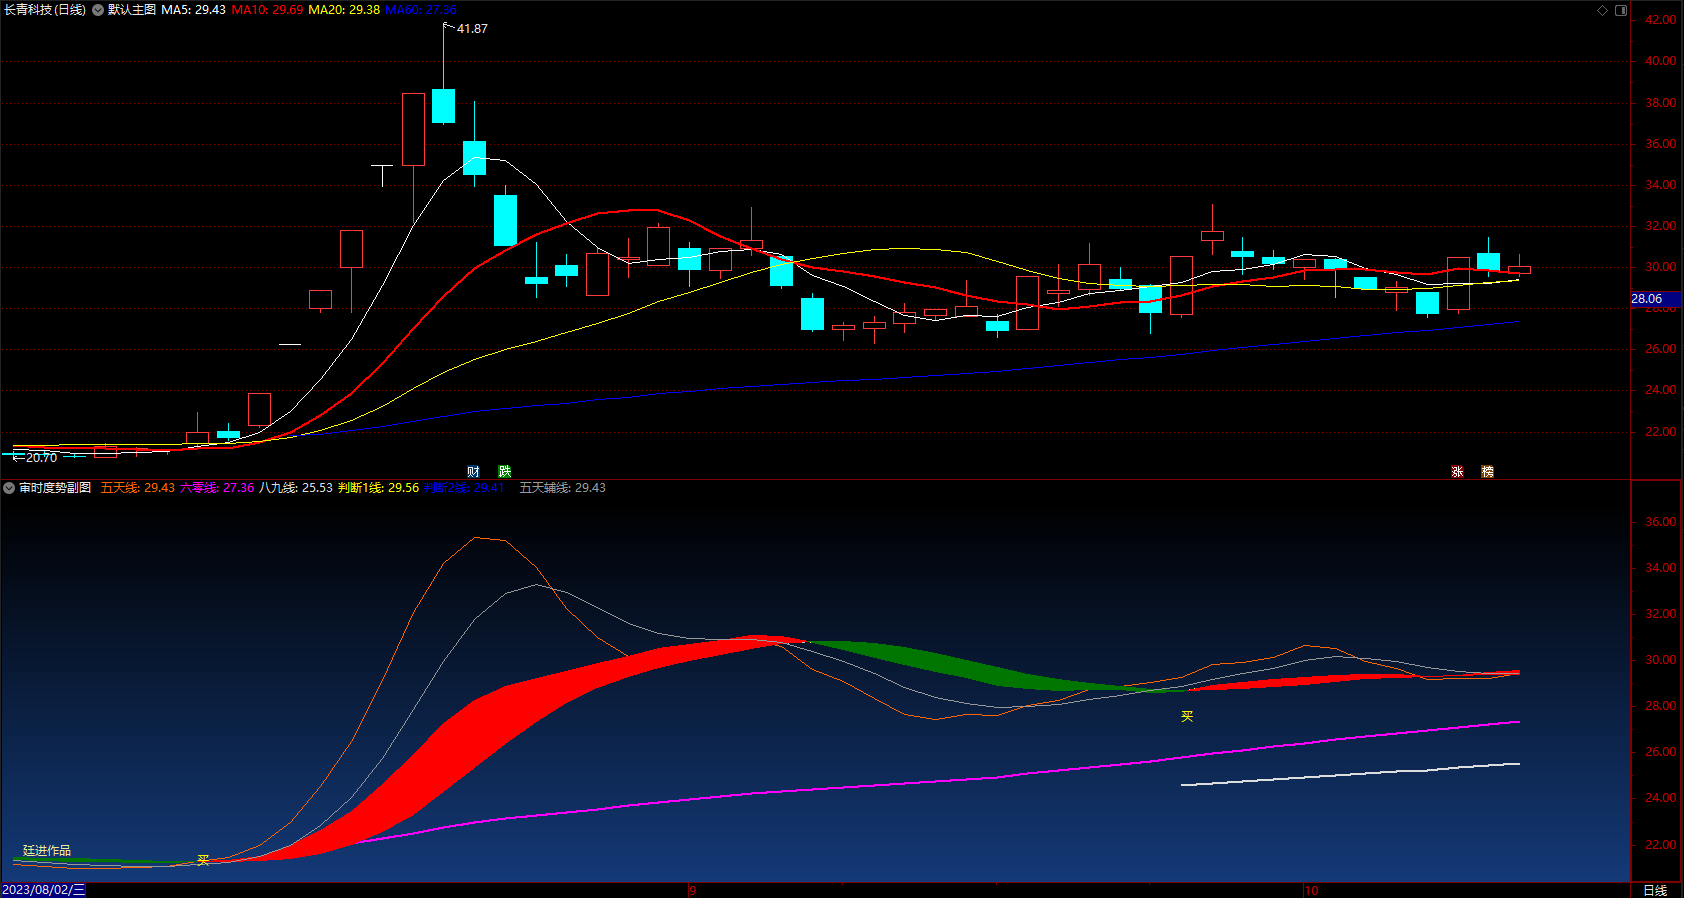Click the blue 财 marker icon

pyautogui.click(x=474, y=471)
